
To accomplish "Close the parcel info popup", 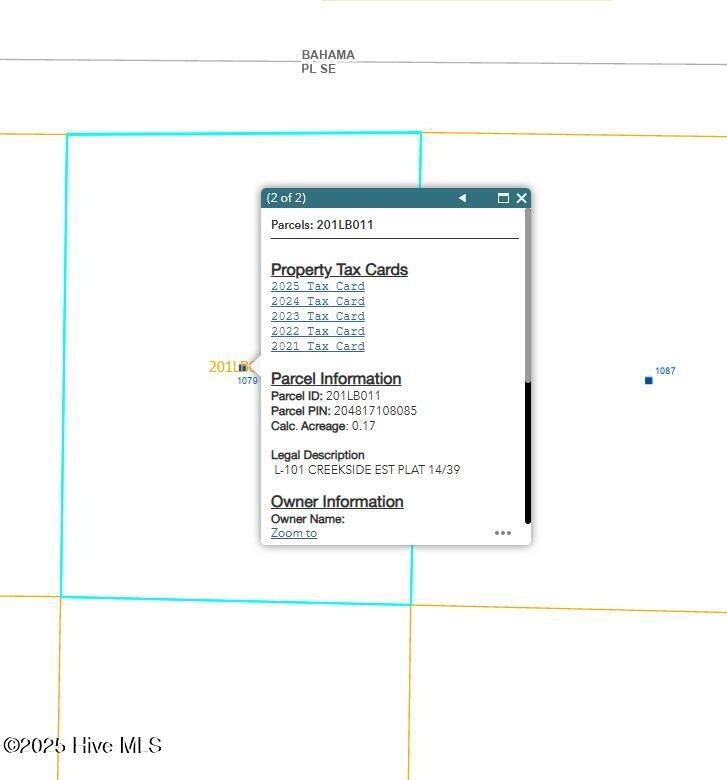I will (521, 198).
